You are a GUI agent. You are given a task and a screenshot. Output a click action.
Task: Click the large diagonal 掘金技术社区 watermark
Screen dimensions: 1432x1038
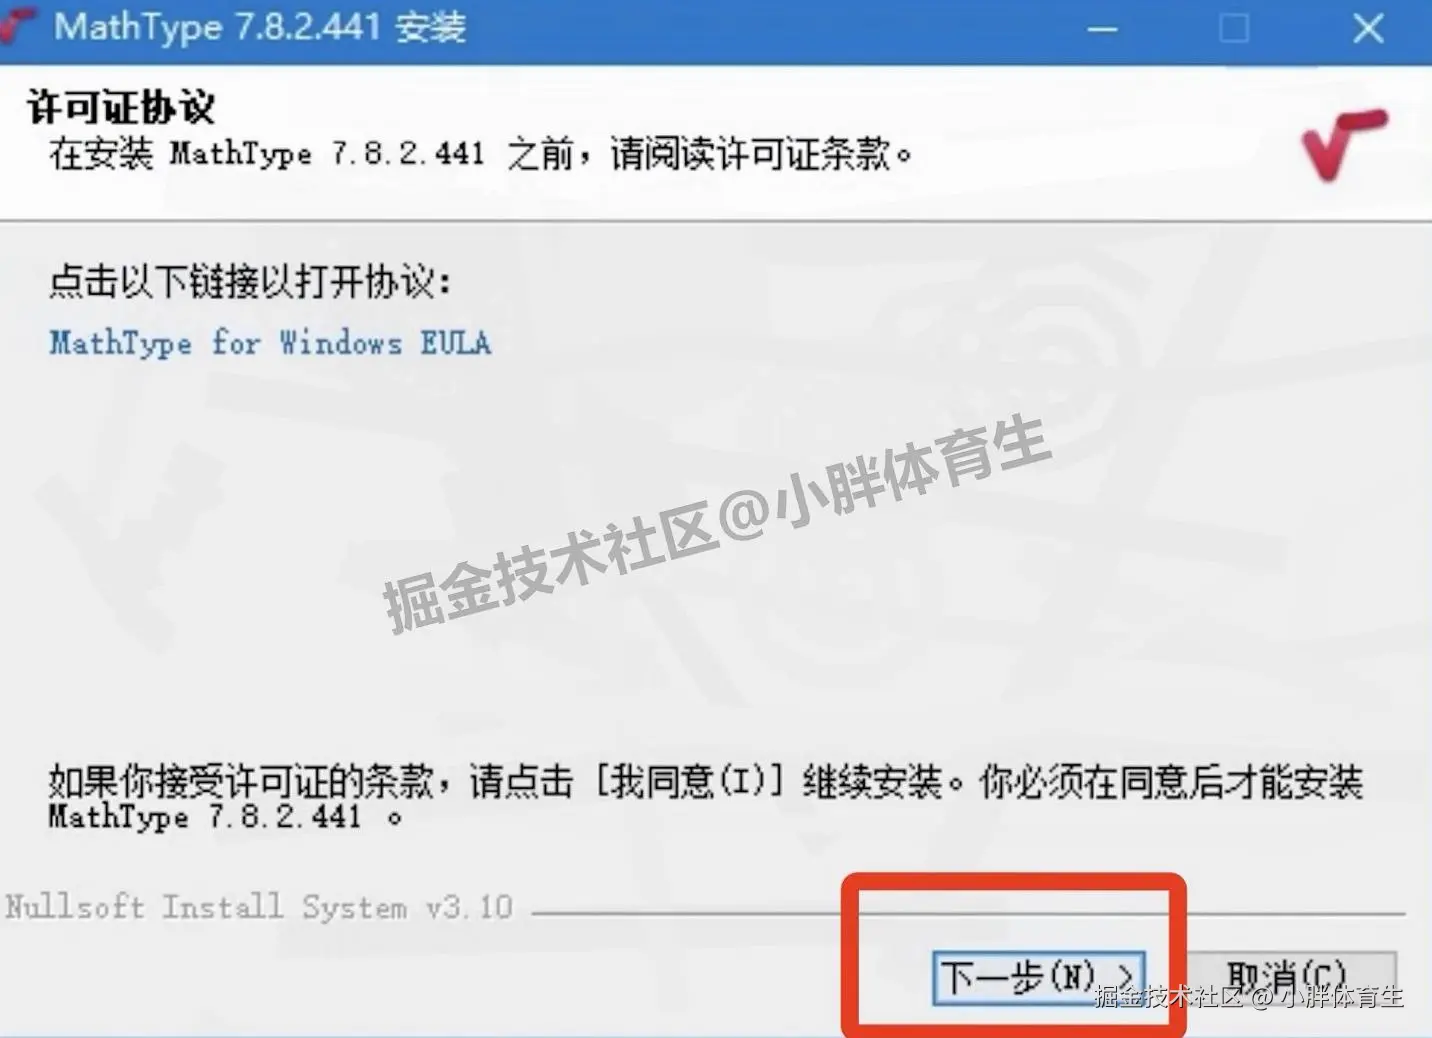point(717,525)
